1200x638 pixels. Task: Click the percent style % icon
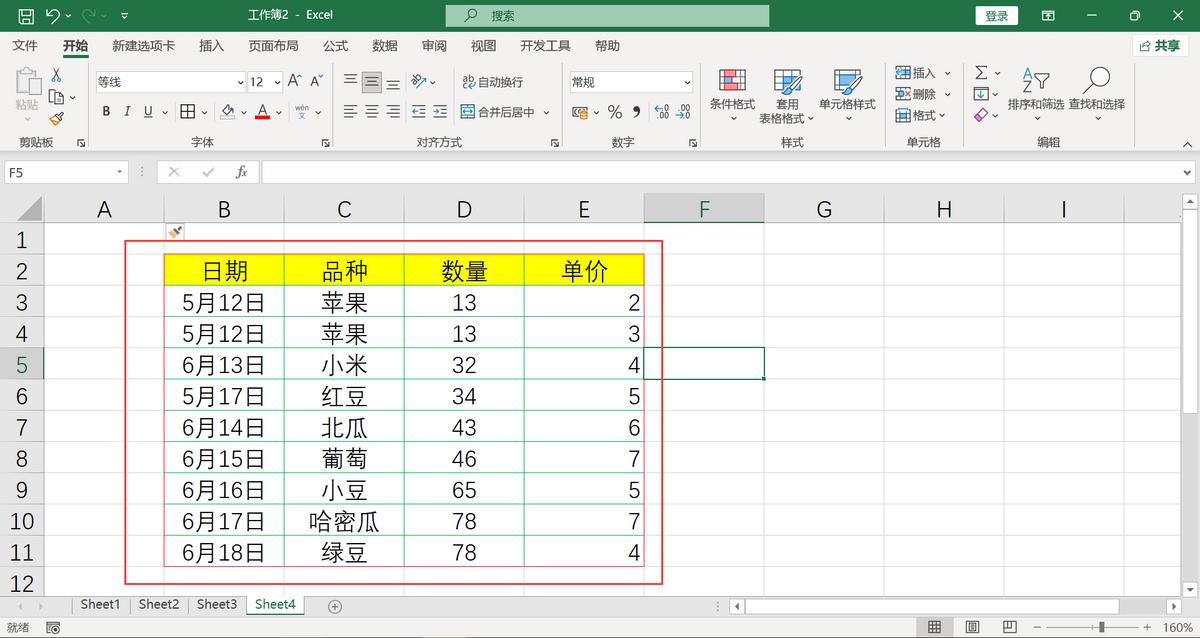click(x=613, y=112)
